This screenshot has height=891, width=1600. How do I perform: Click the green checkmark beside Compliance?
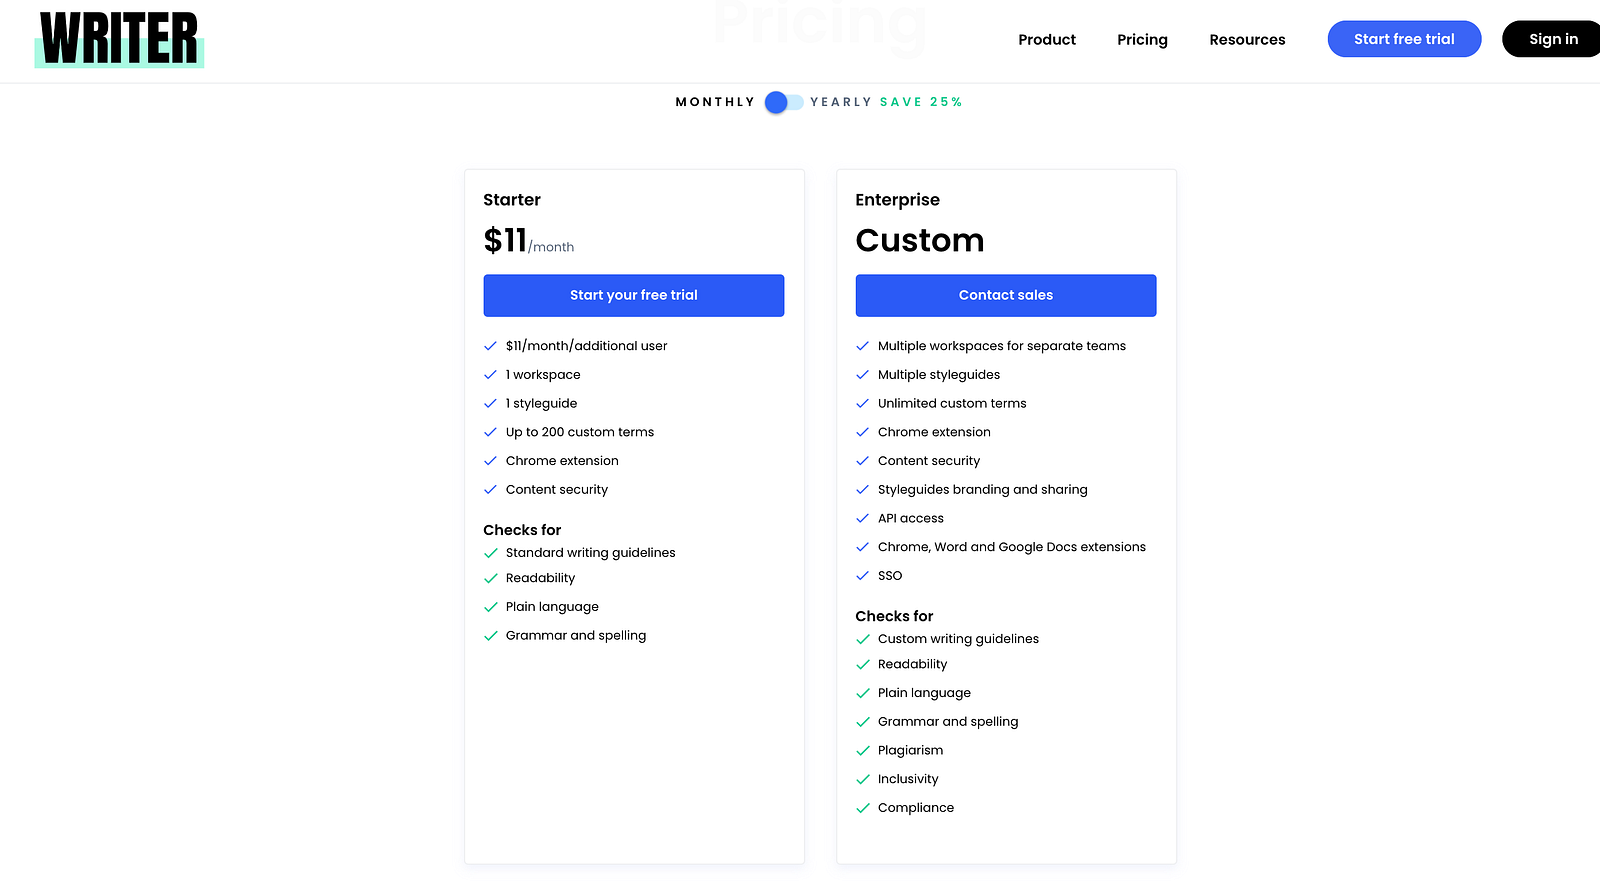click(x=863, y=808)
